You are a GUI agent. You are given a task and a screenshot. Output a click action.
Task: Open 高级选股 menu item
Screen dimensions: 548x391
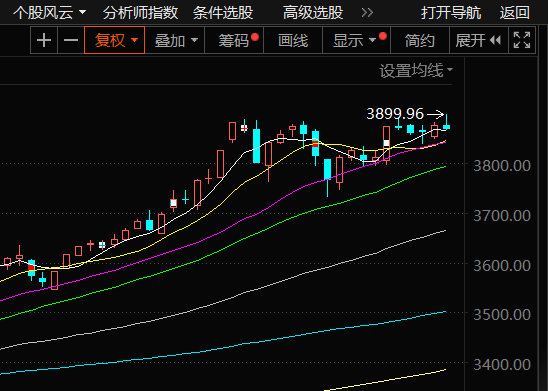click(313, 13)
